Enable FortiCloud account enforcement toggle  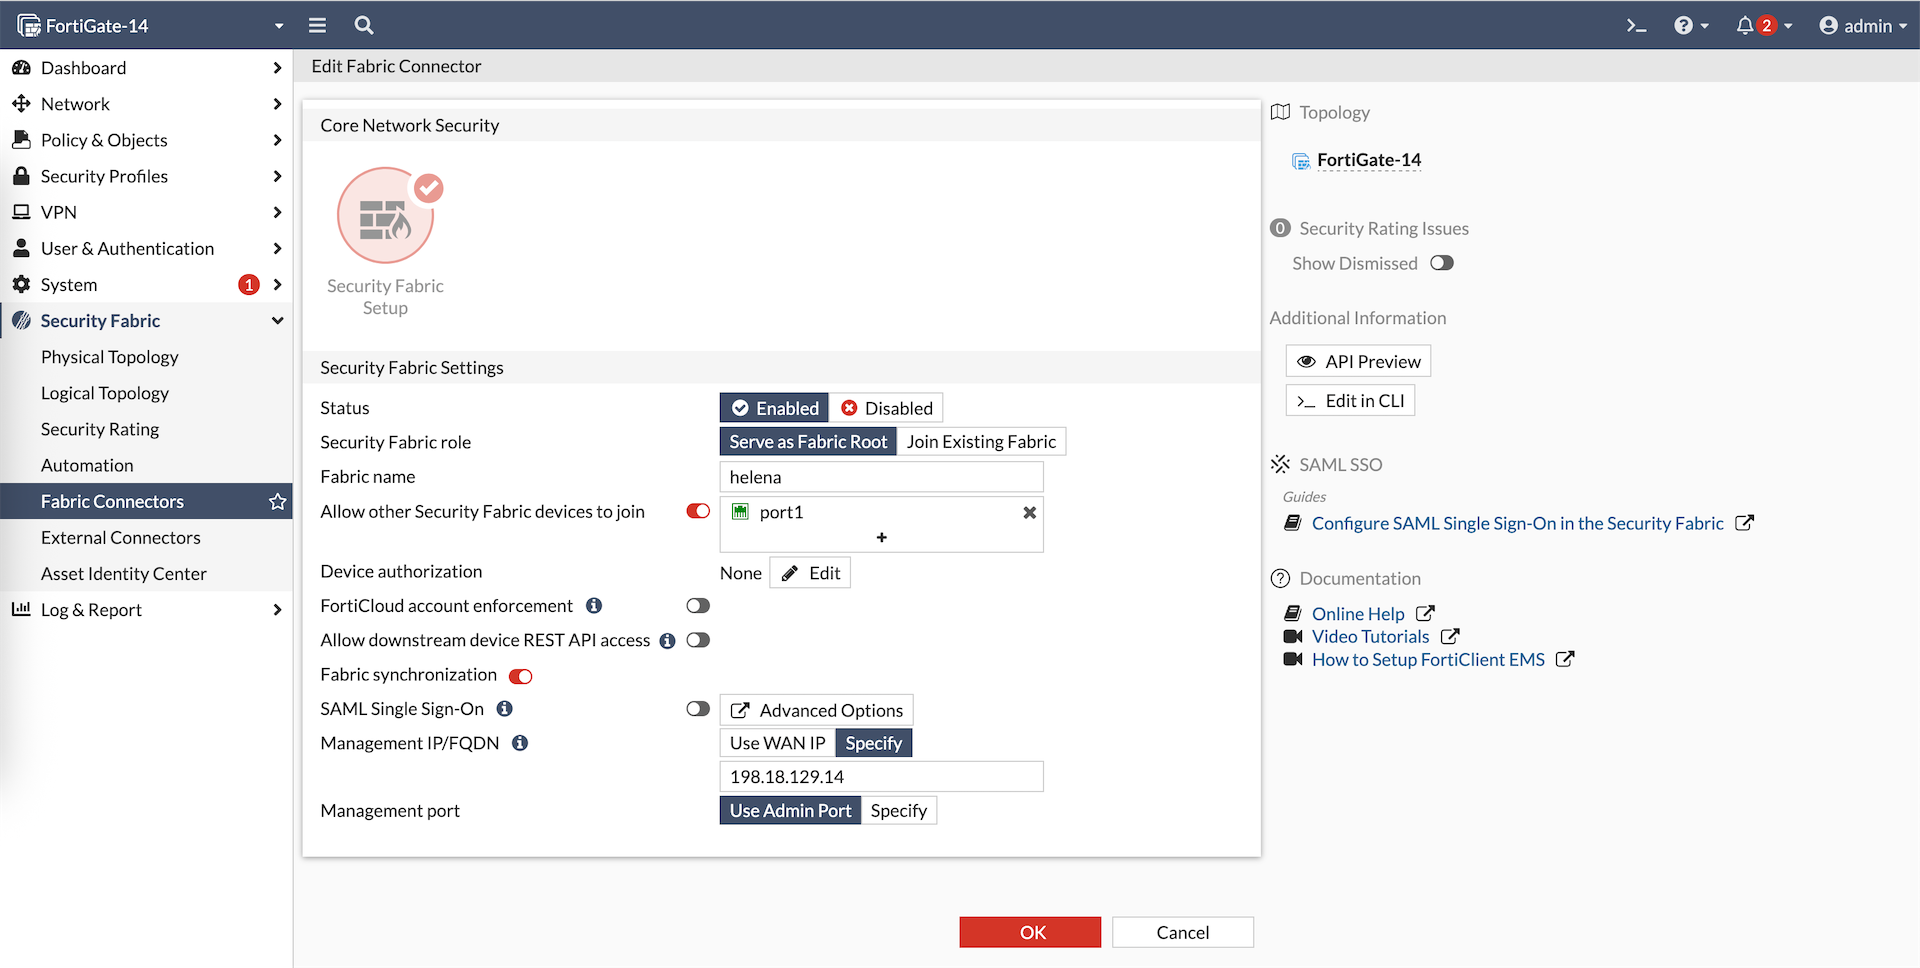point(698,606)
